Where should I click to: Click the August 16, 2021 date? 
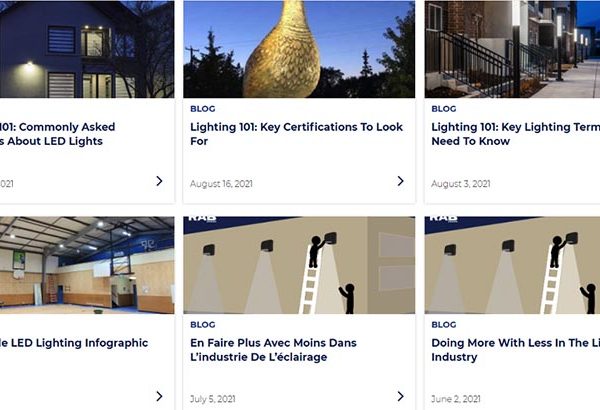click(221, 184)
